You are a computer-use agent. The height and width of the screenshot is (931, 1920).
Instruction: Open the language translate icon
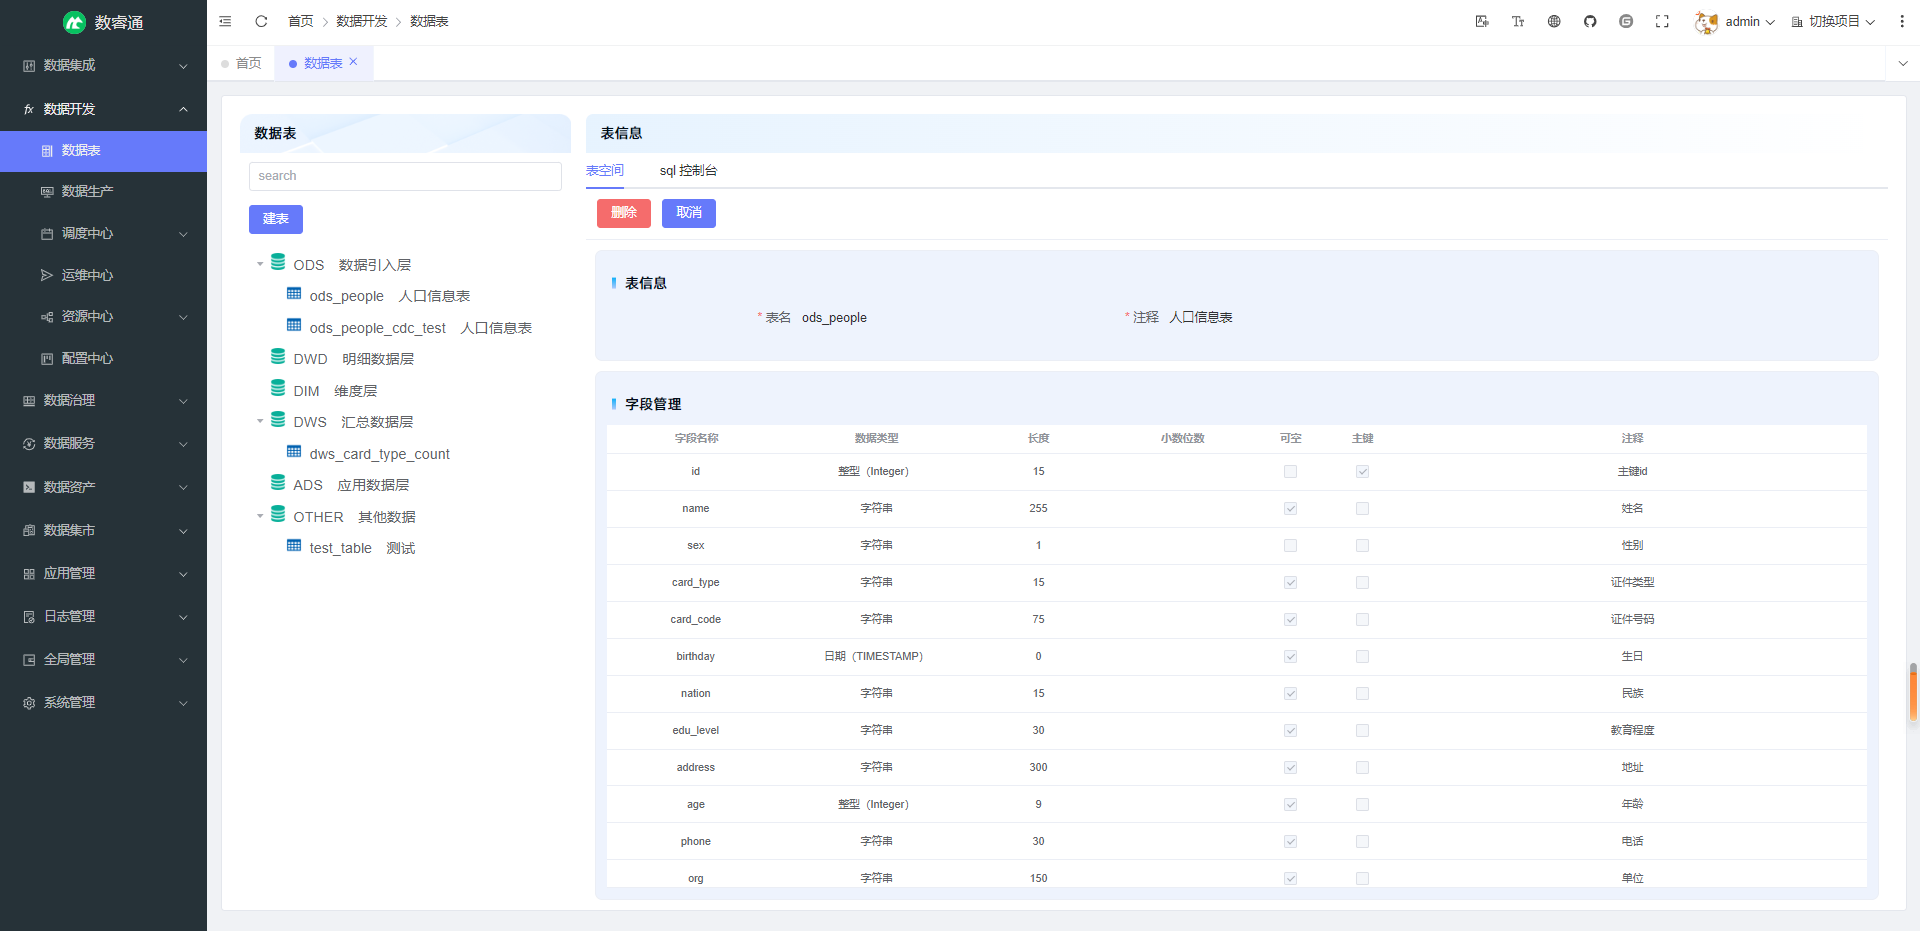click(x=1482, y=21)
